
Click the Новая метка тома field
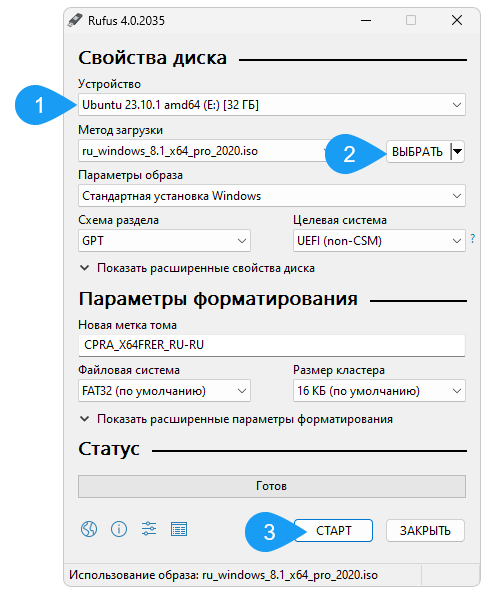click(272, 345)
